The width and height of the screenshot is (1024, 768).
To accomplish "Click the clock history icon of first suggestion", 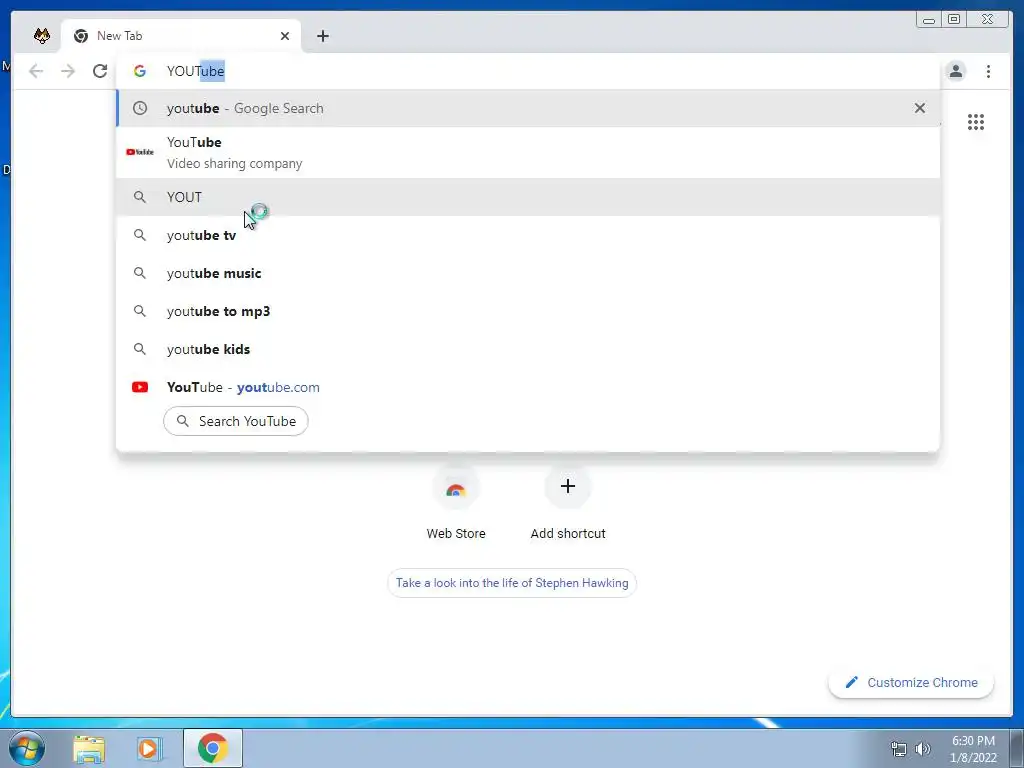I will point(140,108).
